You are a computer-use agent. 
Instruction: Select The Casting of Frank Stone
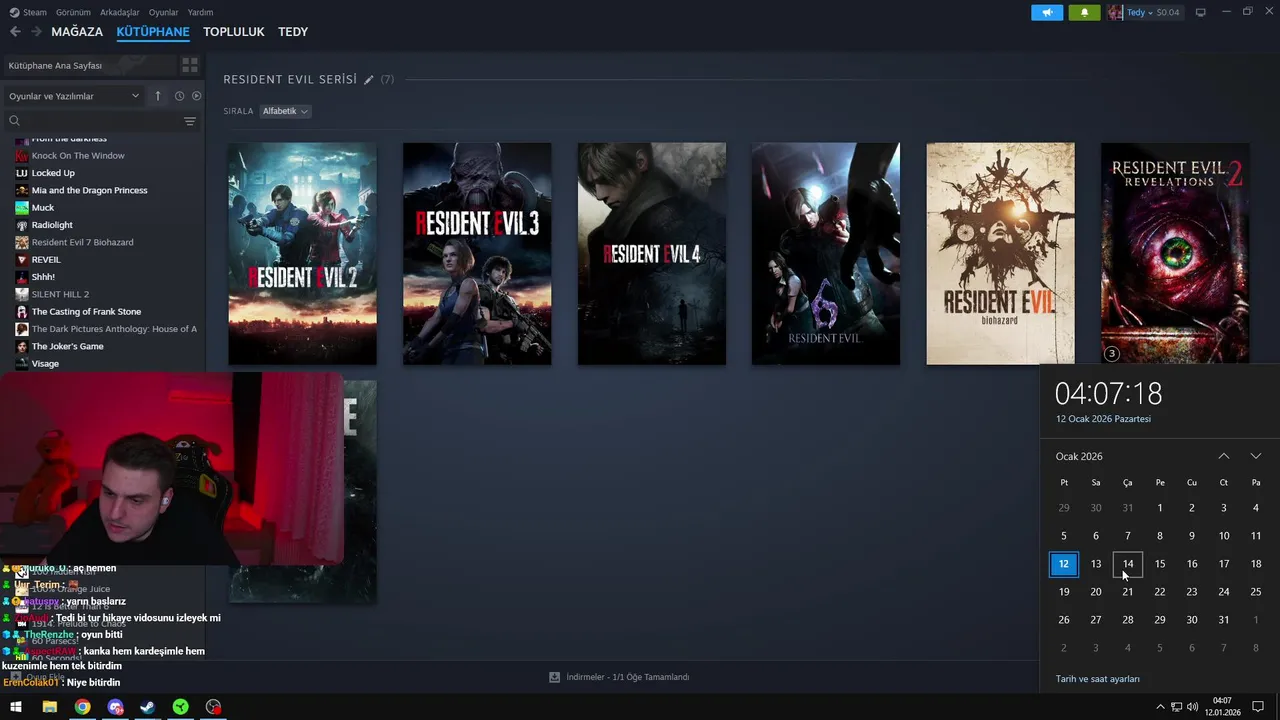tap(86, 311)
